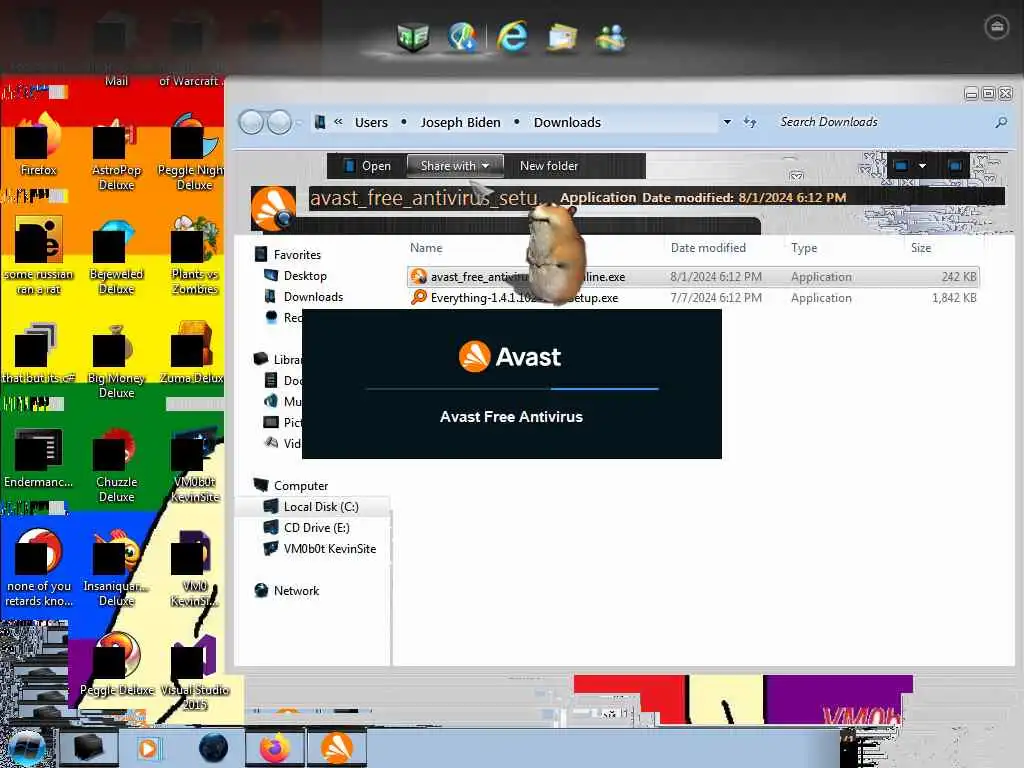
Task: Open the Insaniquarium Deluxe desktop icon
Action: pyautogui.click(x=116, y=568)
